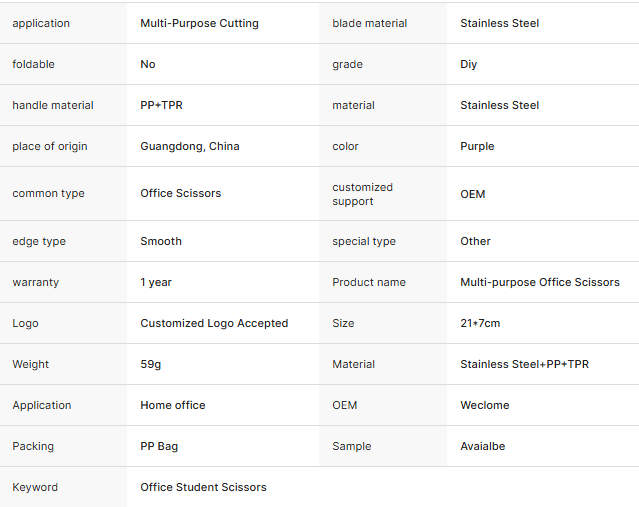
Task: Select "Guangdong, China" place of origin value
Action: [190, 146]
